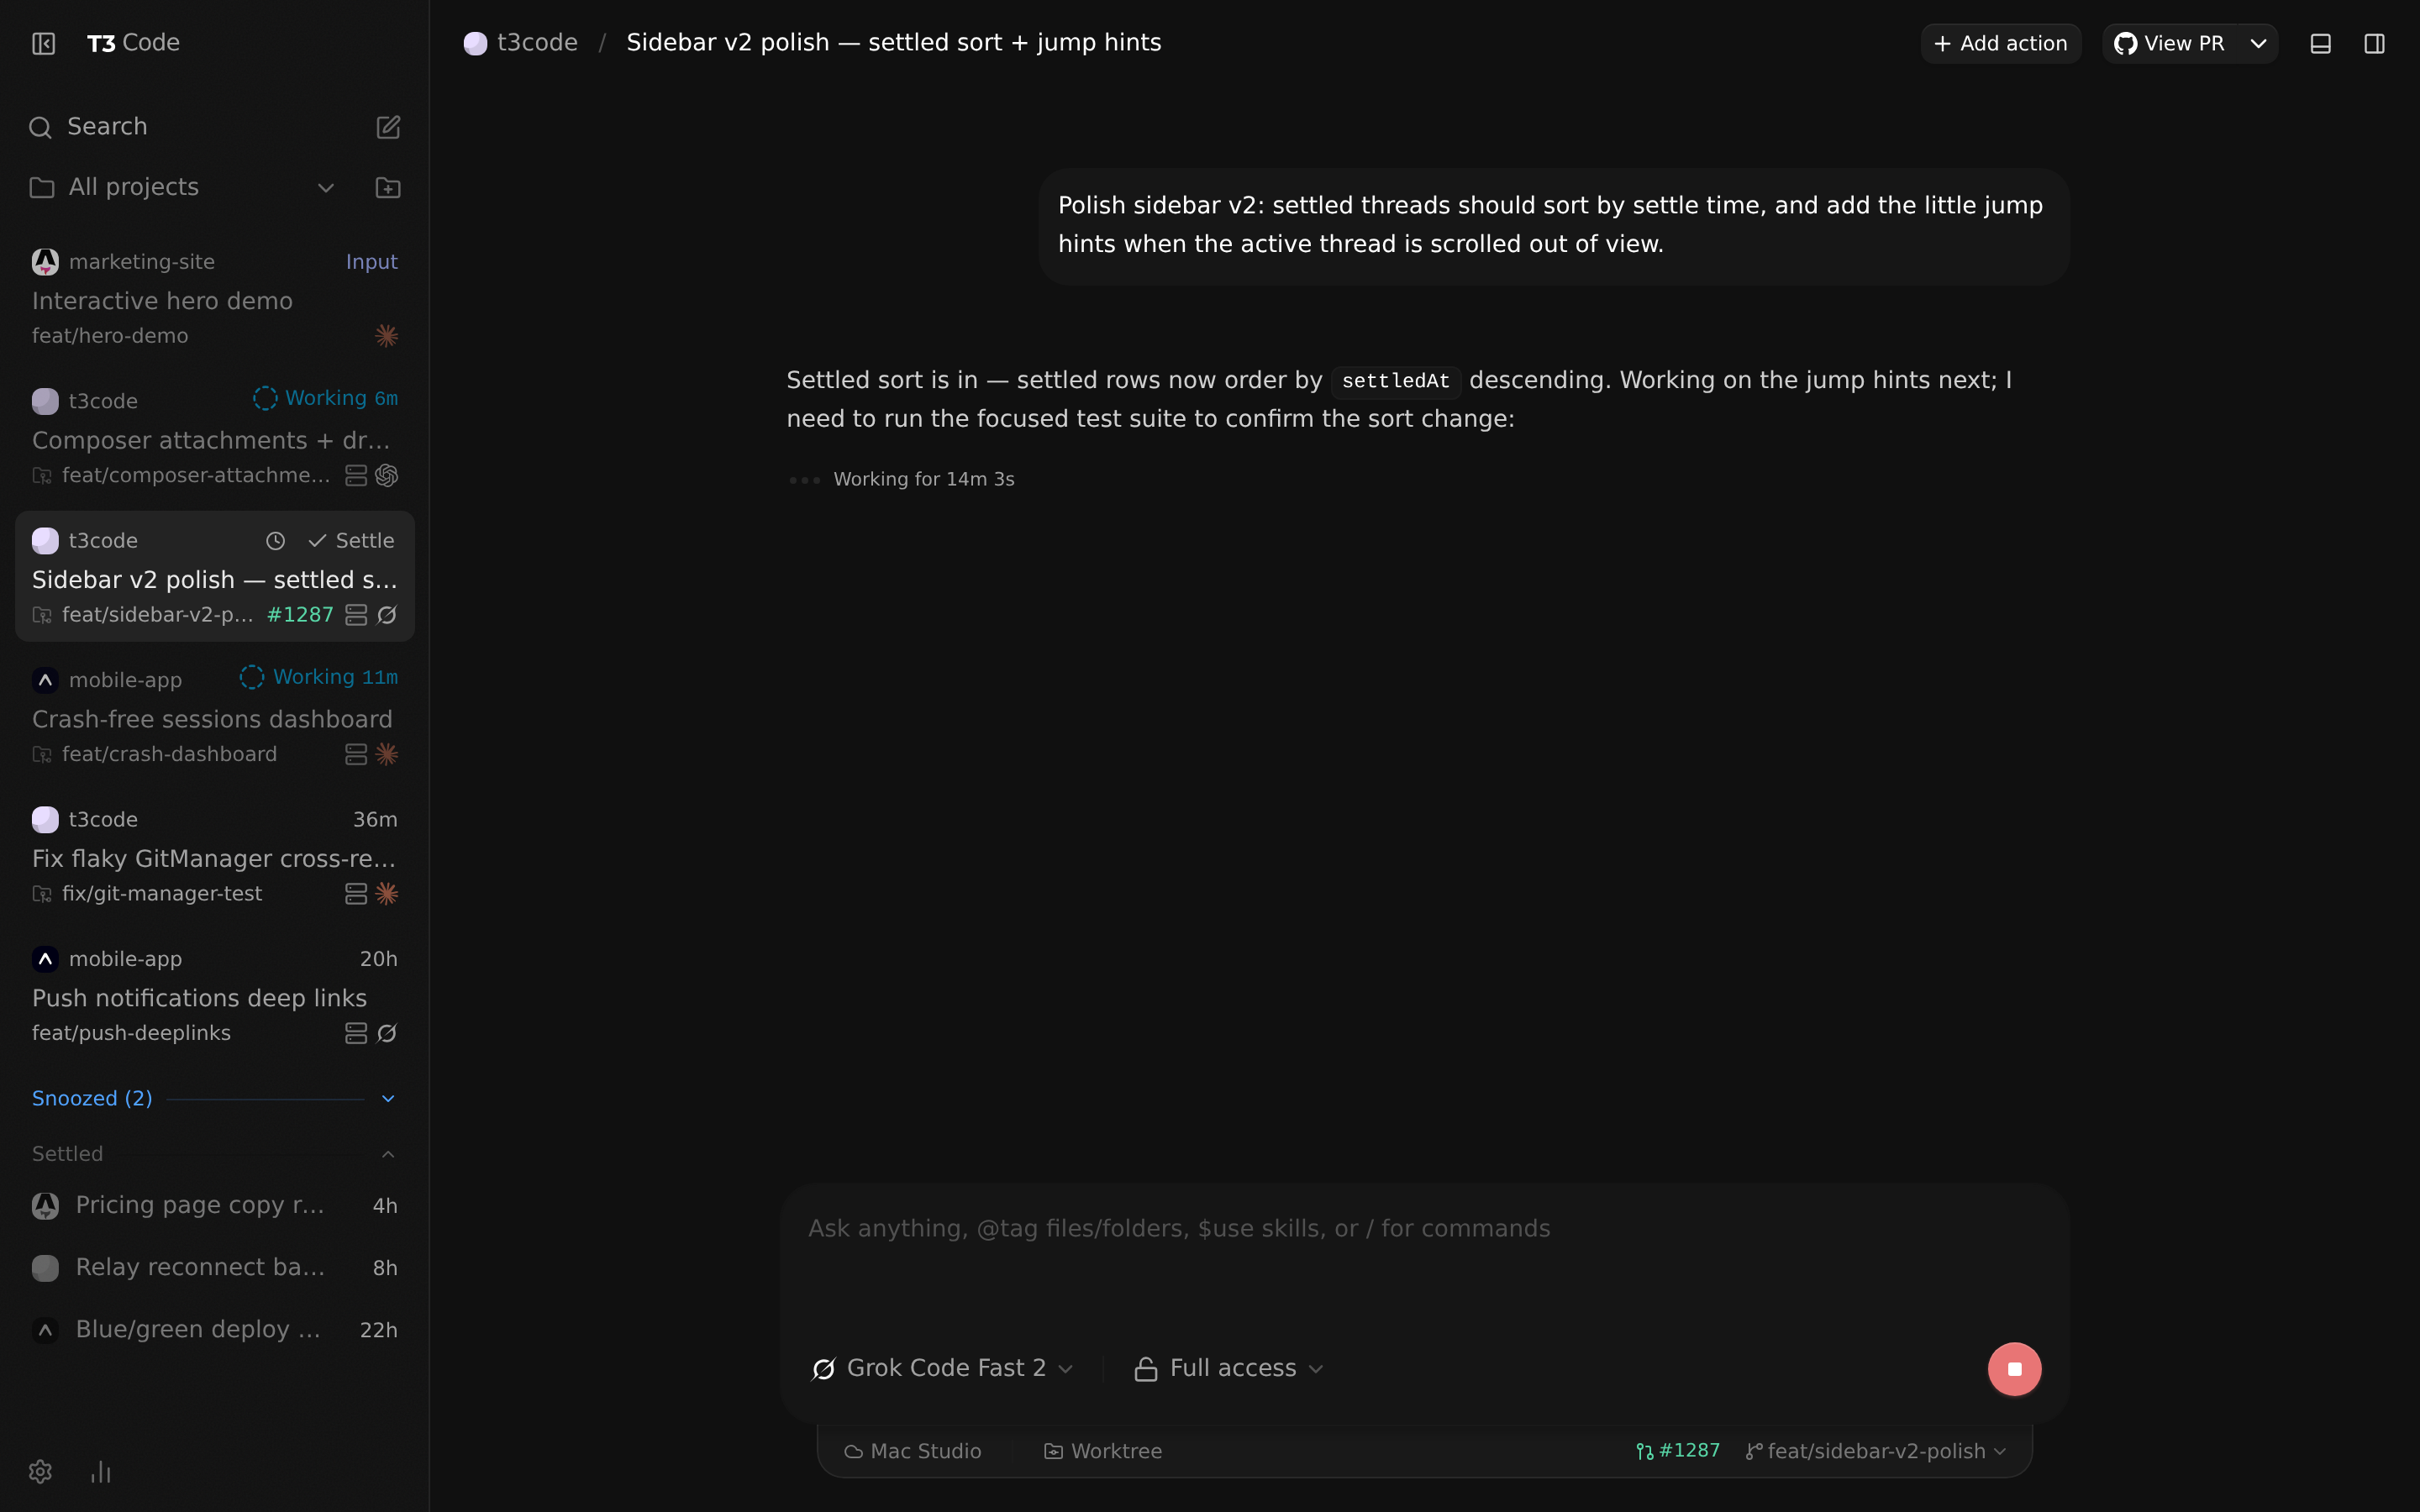The height and width of the screenshot is (1512, 2420).
Task: Click worktree icon on feat/crash-dashboard branch
Action: 42,755
